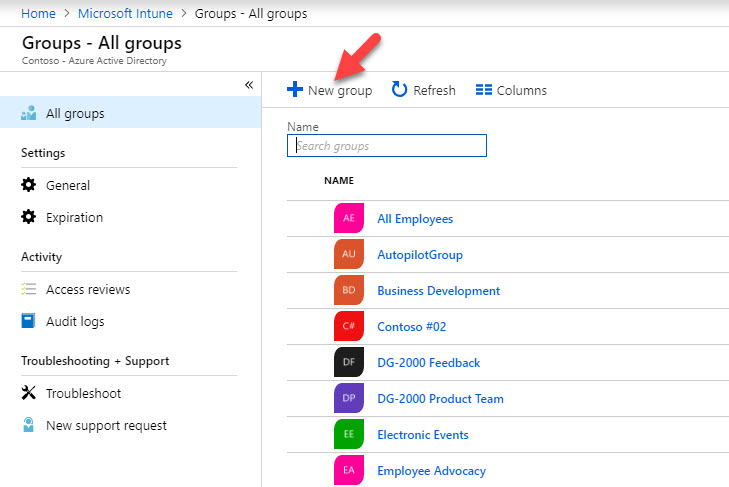Open the All Employees group
The height and width of the screenshot is (487, 729).
pyautogui.click(x=415, y=219)
